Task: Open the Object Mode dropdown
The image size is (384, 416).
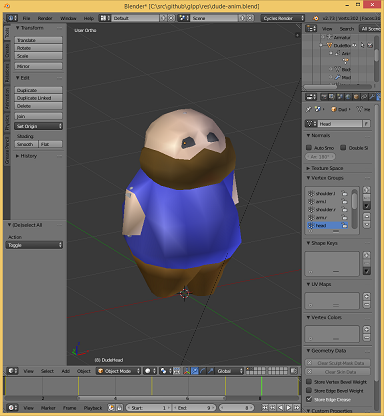Action: (x=119, y=371)
